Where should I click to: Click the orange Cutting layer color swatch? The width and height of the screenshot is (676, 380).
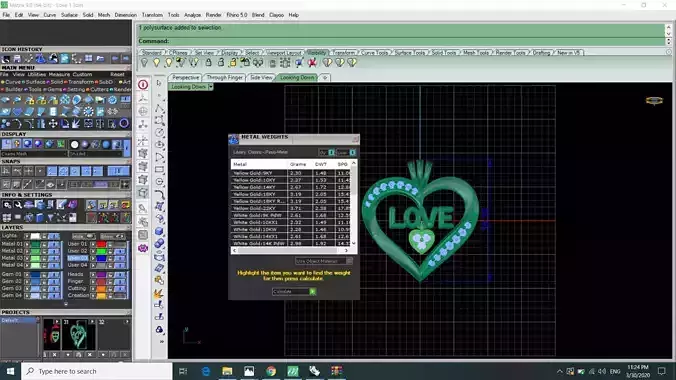pyautogui.click(x=101, y=288)
